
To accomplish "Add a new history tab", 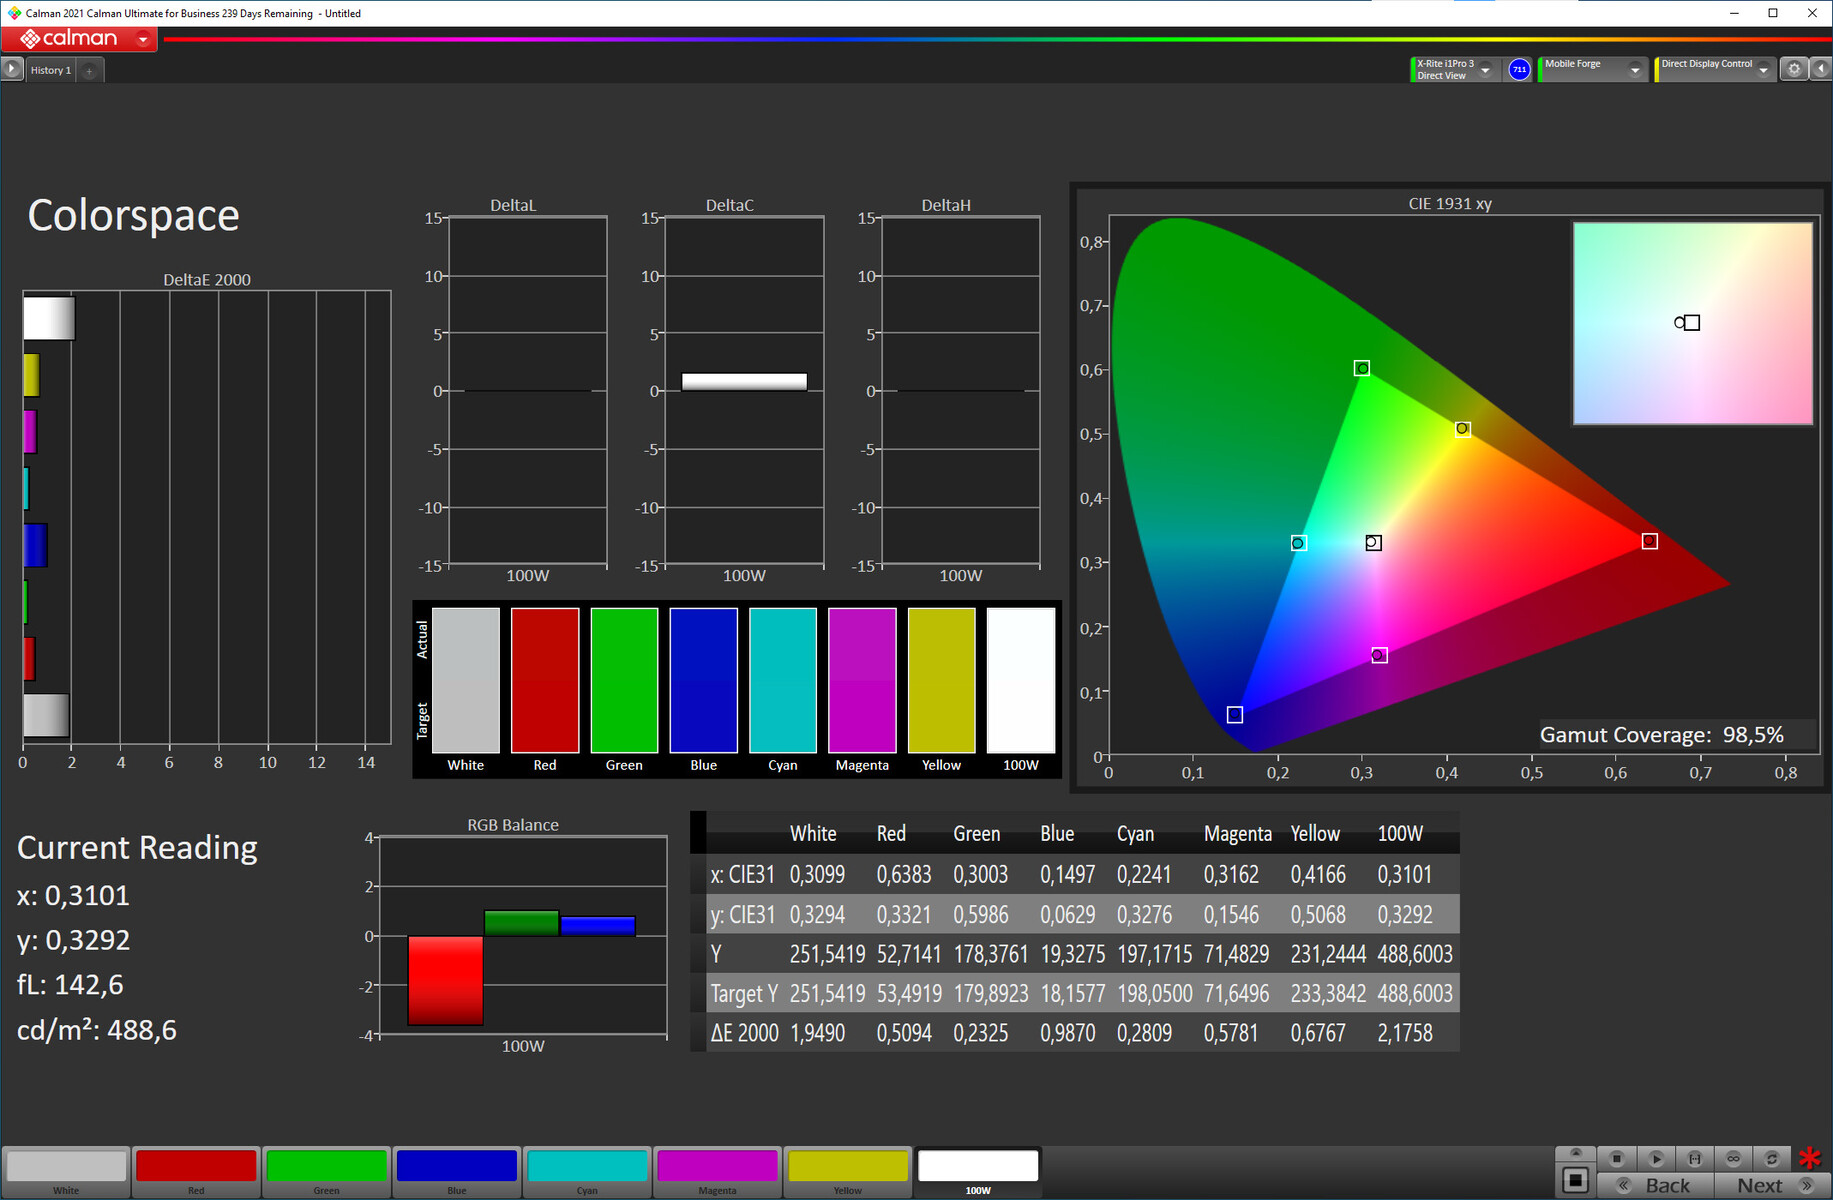I will (89, 70).
